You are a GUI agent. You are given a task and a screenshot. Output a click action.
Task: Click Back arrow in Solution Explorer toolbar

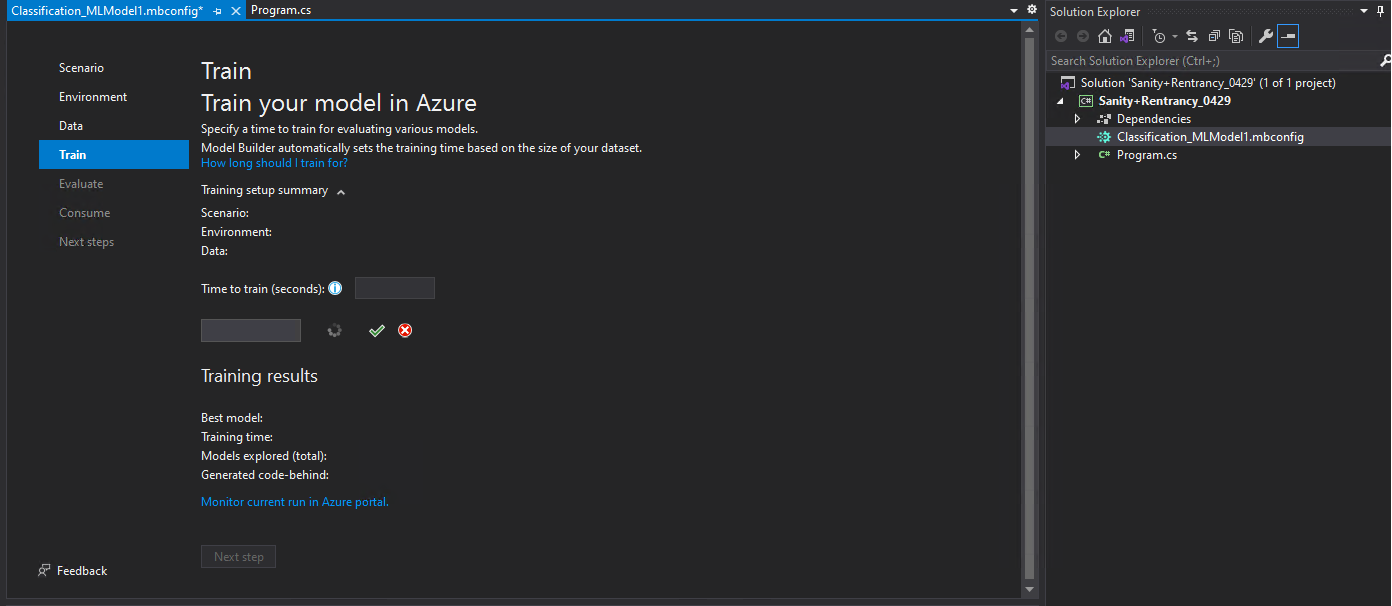[x=1061, y=36]
